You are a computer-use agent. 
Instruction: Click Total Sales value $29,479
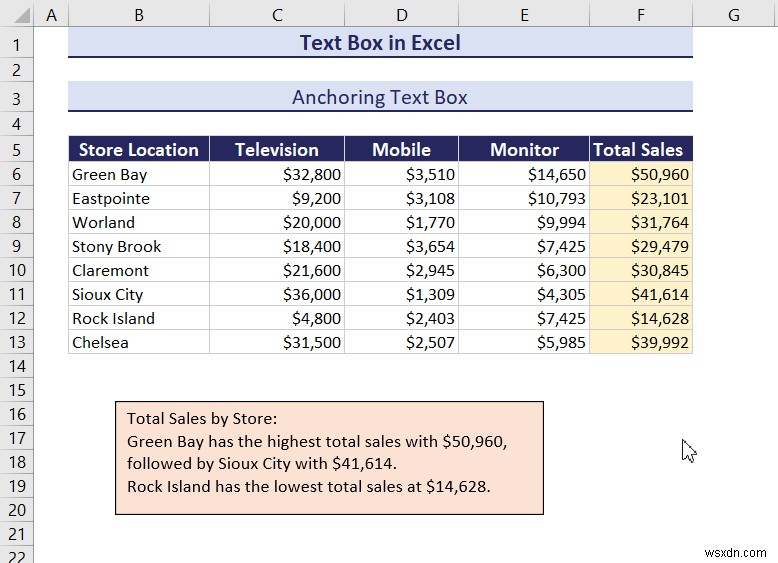[x=641, y=246]
